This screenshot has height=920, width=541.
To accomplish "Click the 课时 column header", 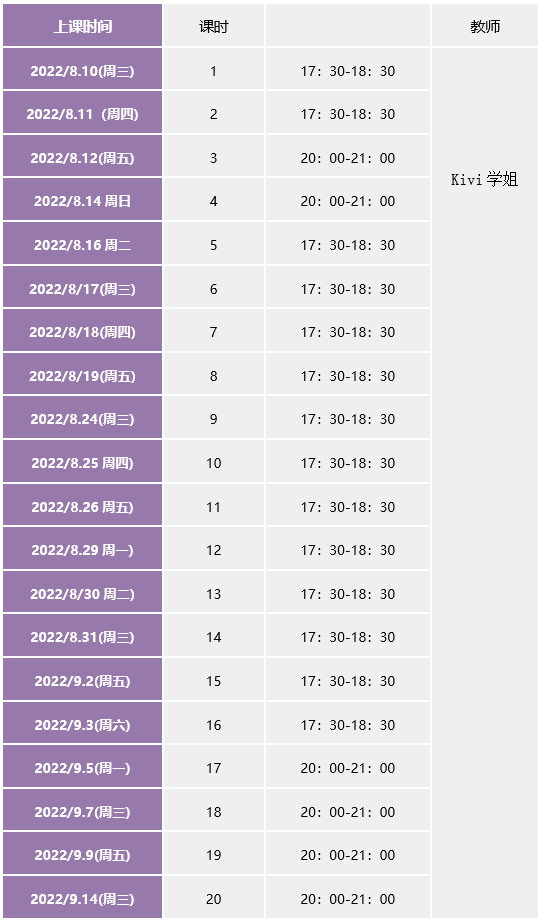I will tap(214, 26).
